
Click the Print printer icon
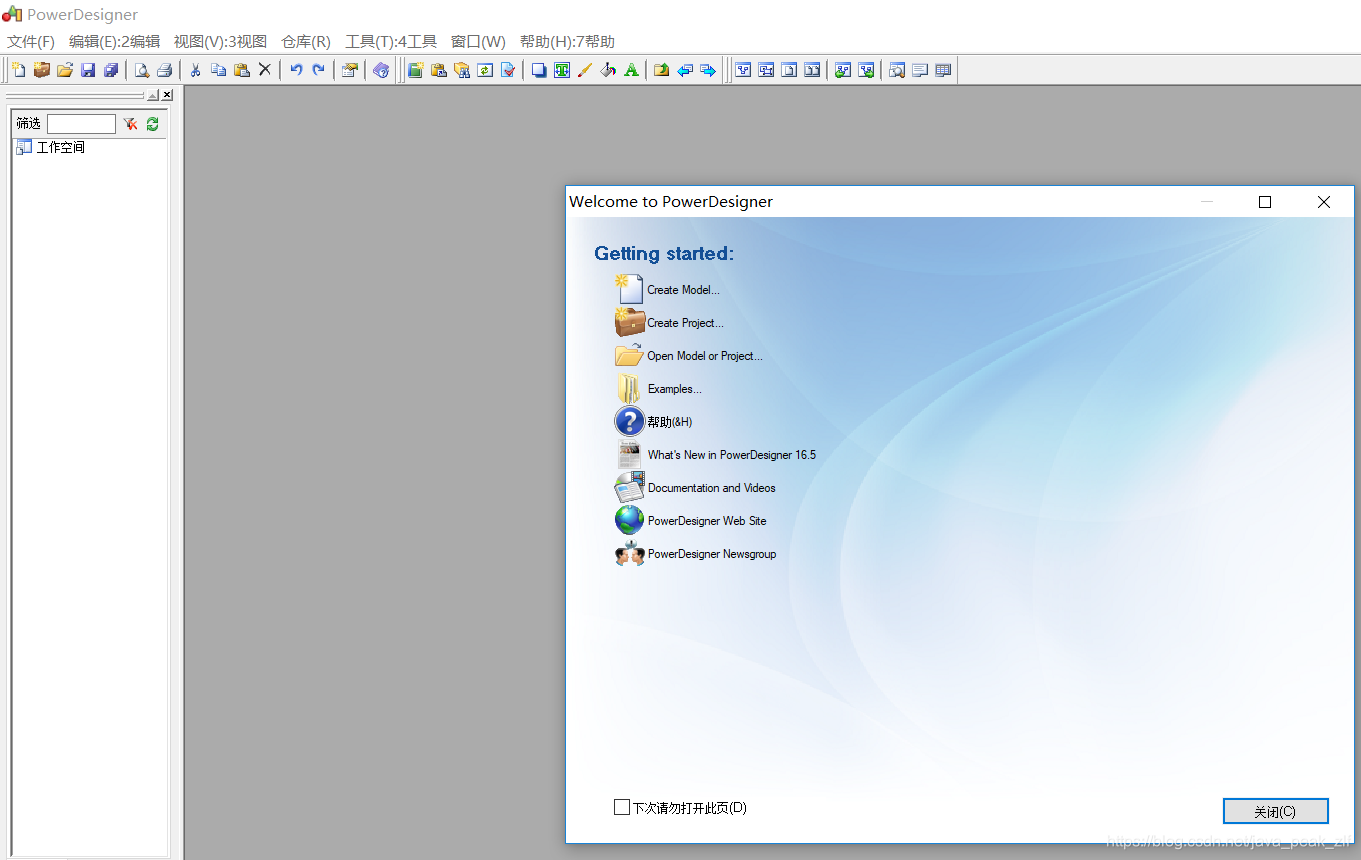165,70
